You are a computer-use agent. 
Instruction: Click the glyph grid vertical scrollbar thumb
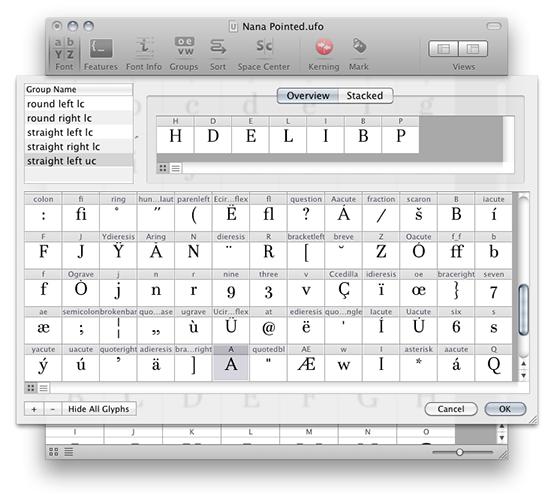point(524,310)
